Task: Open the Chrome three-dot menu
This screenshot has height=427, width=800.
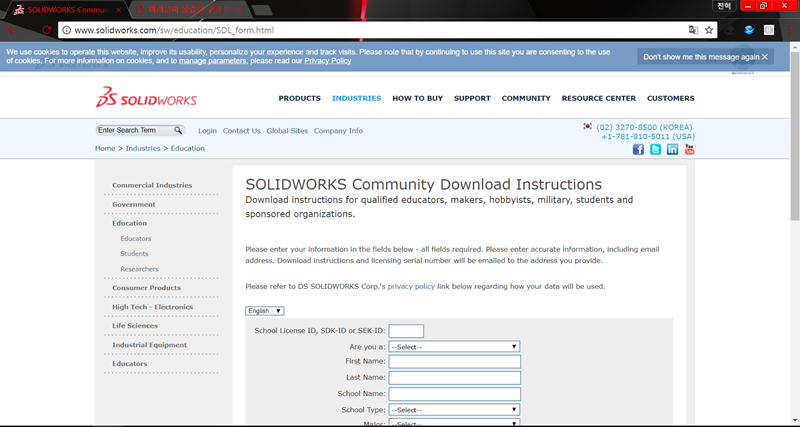Action: (x=789, y=30)
